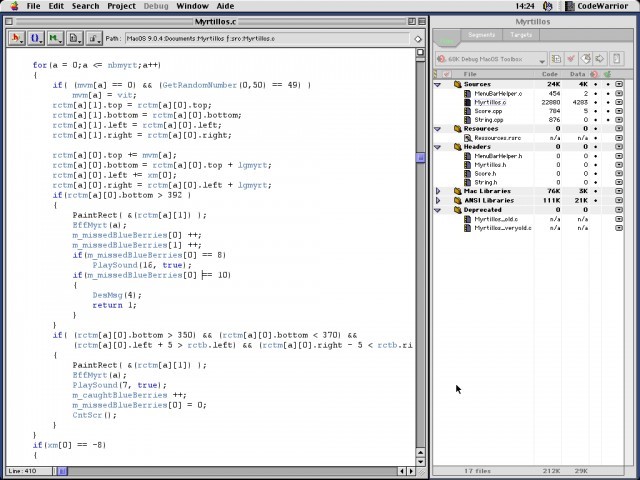
Task: Click the split pane icon above the editor scrollbar
Action: pyautogui.click(x=420, y=52)
